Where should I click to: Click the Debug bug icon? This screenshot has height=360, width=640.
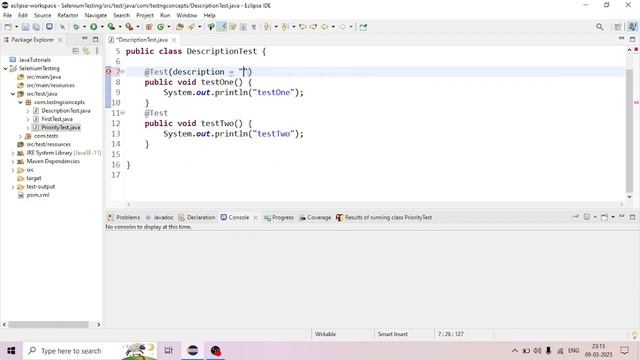point(76,27)
